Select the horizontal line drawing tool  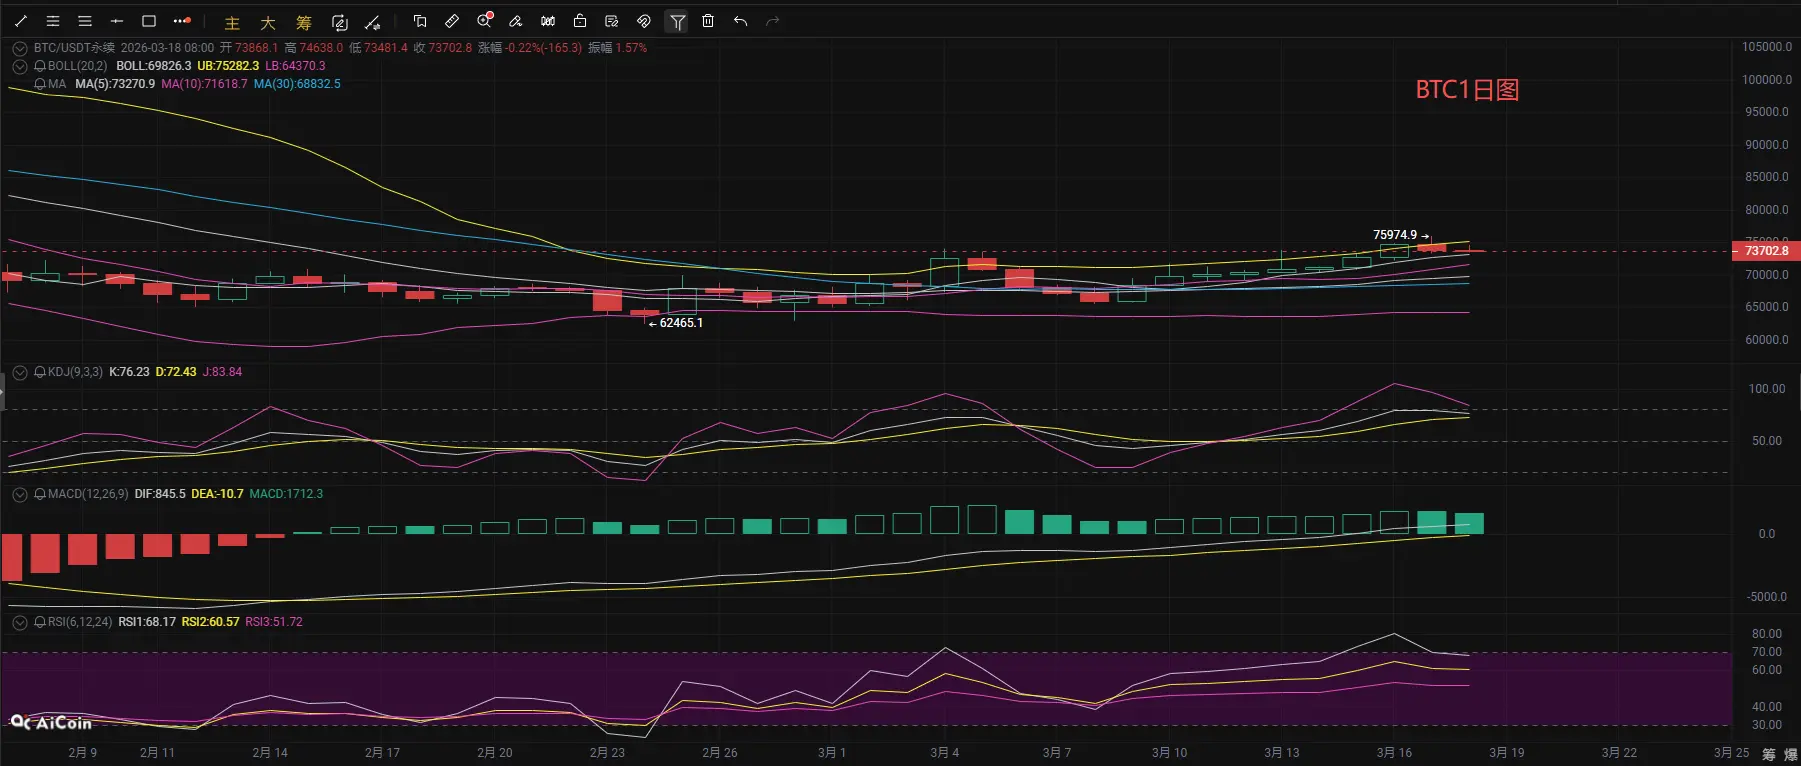117,21
